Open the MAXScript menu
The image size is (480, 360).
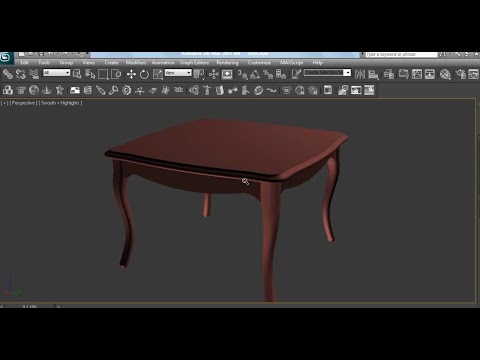(292, 63)
